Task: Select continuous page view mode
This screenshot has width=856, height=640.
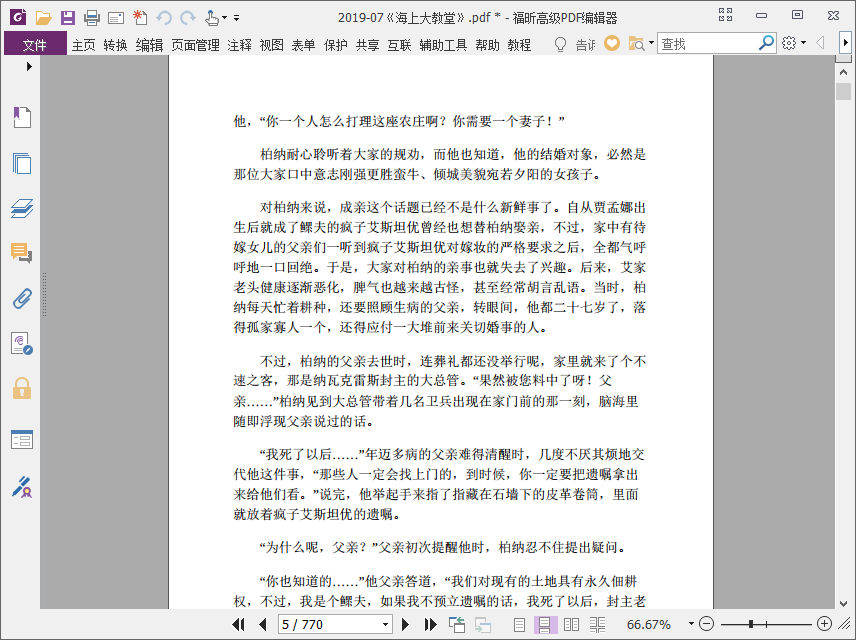Action: coord(545,624)
